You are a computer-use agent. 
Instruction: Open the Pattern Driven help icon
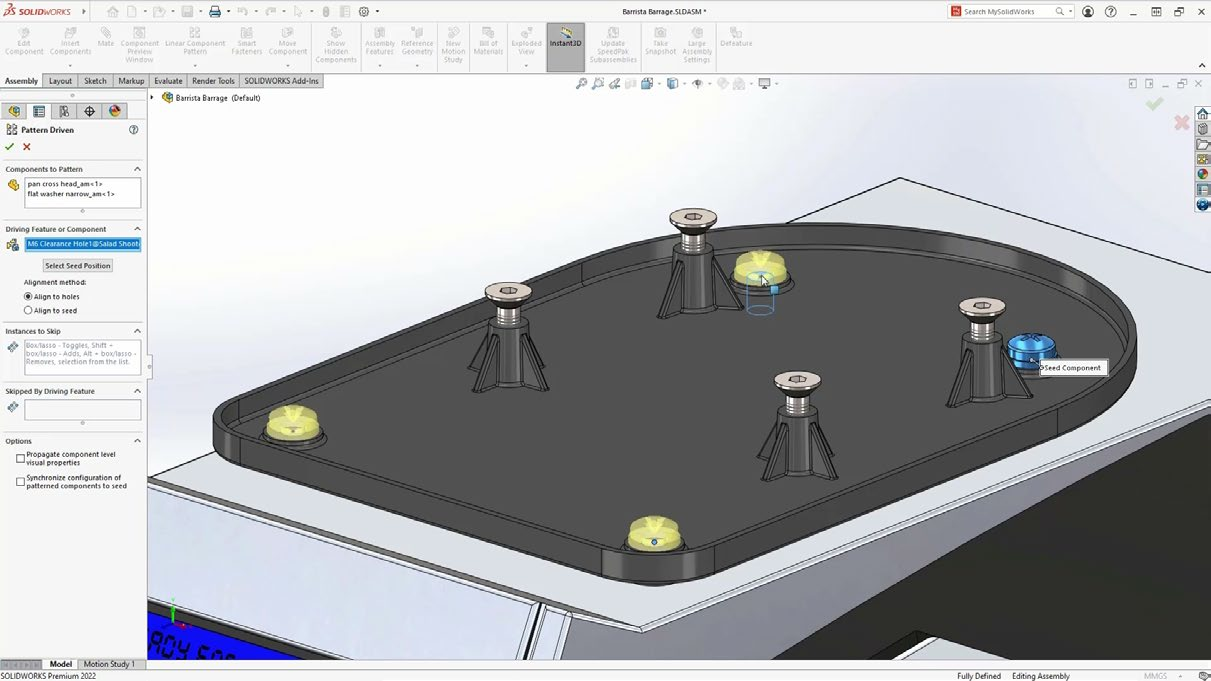coord(133,130)
